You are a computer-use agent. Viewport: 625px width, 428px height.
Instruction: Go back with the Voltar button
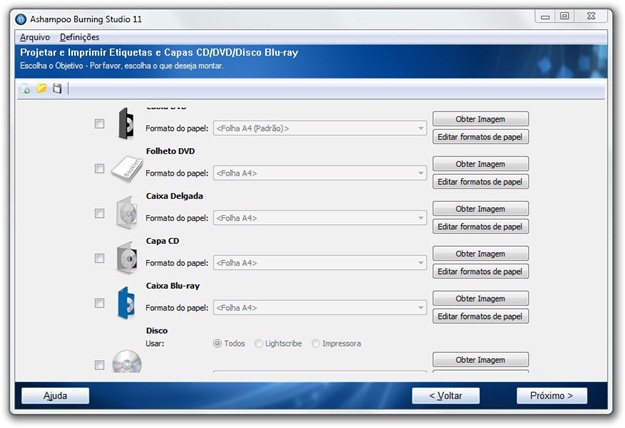pyautogui.click(x=446, y=396)
